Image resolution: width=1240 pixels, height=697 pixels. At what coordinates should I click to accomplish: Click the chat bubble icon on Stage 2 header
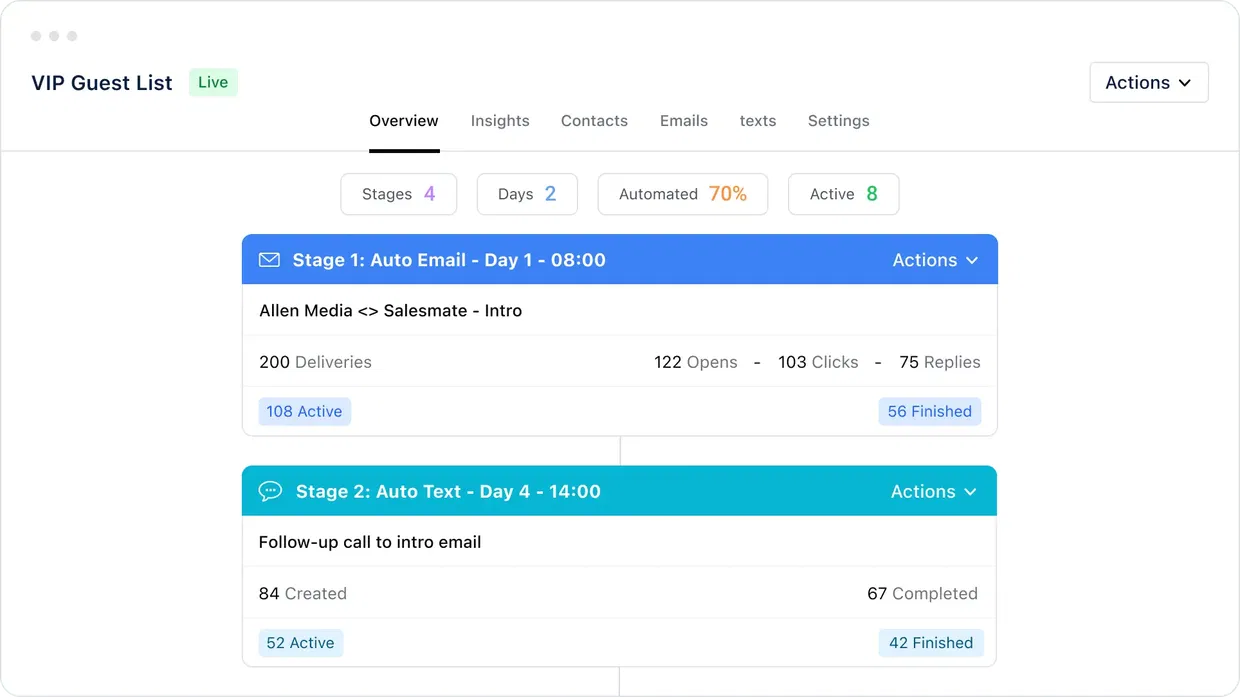(x=270, y=491)
